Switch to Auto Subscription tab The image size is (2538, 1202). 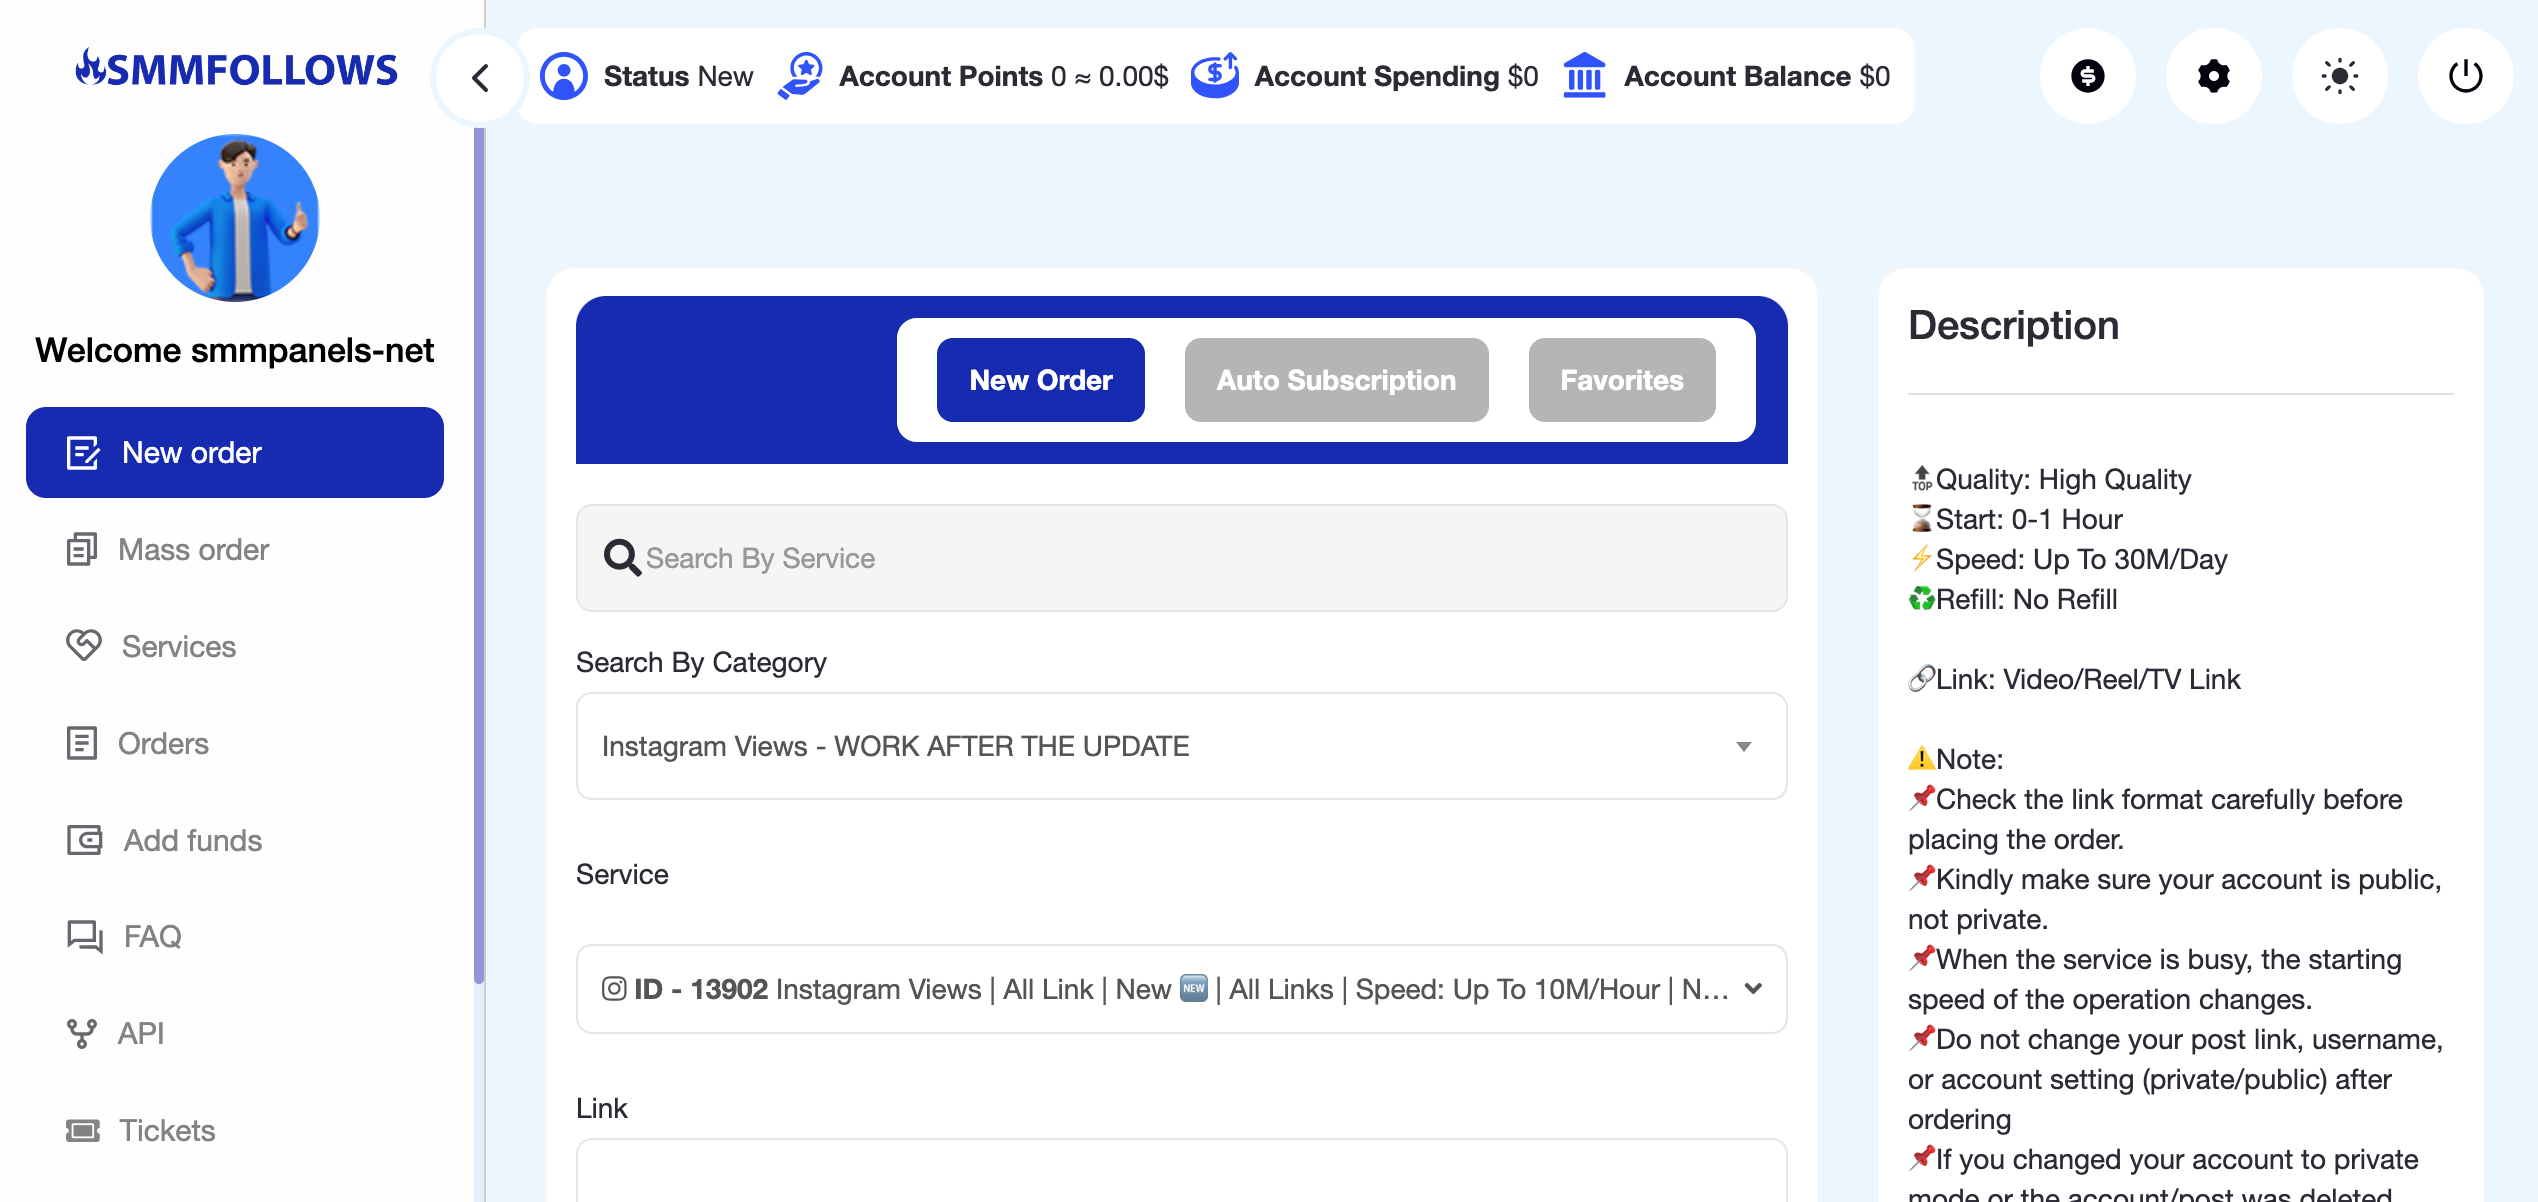pos(1336,380)
